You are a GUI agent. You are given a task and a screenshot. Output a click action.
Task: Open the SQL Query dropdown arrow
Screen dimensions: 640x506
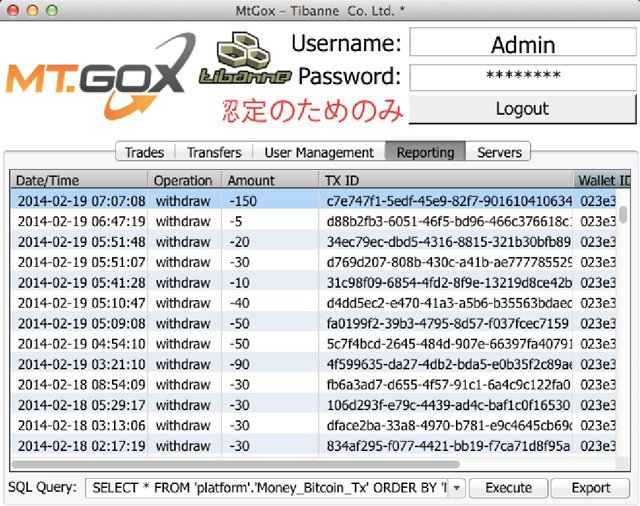[x=457, y=488]
